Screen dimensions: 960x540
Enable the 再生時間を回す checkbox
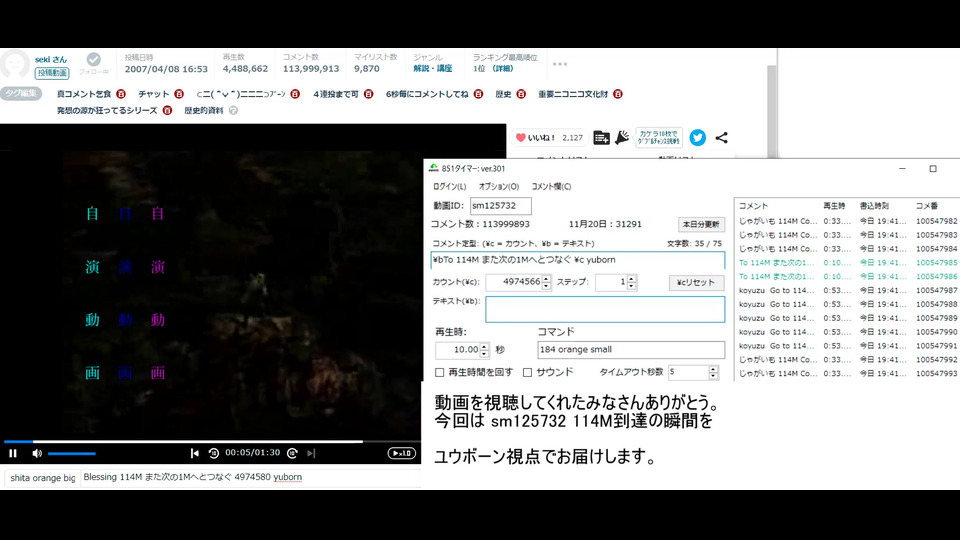440,372
